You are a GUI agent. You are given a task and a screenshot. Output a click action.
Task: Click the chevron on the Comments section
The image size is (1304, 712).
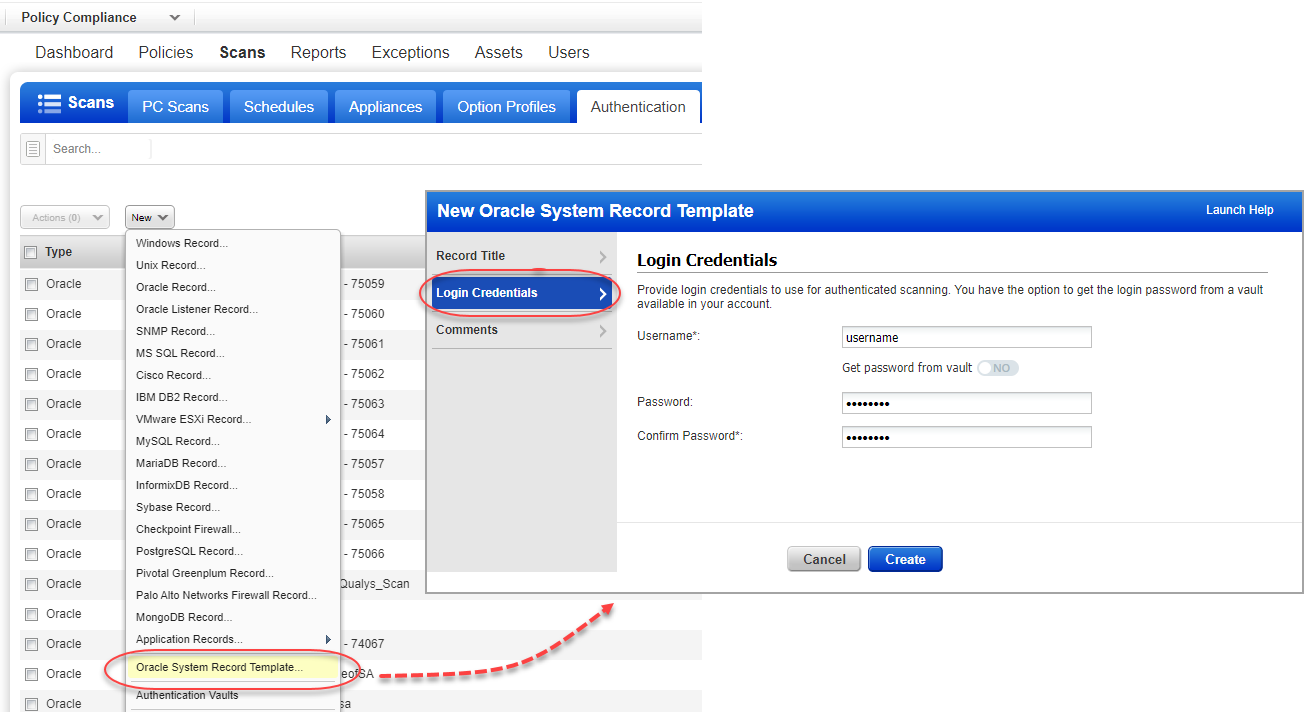click(602, 330)
